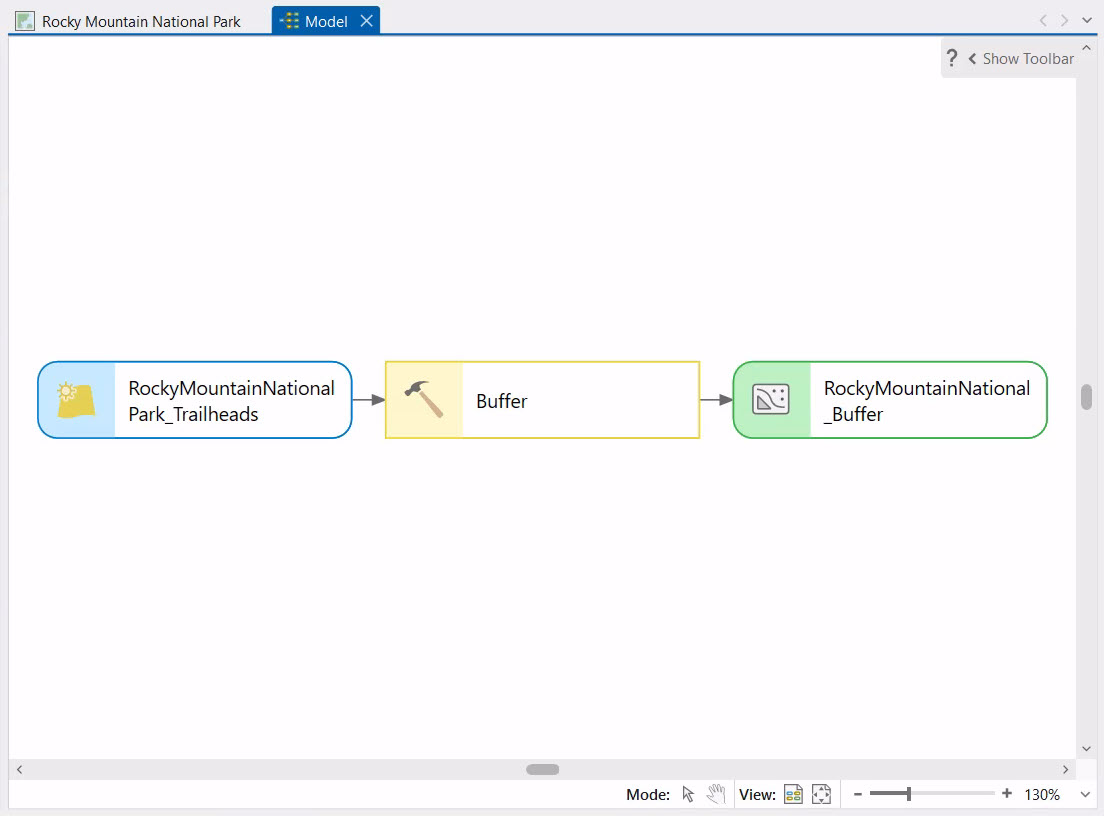
Task: Close the Model tab
Action: (x=367, y=21)
